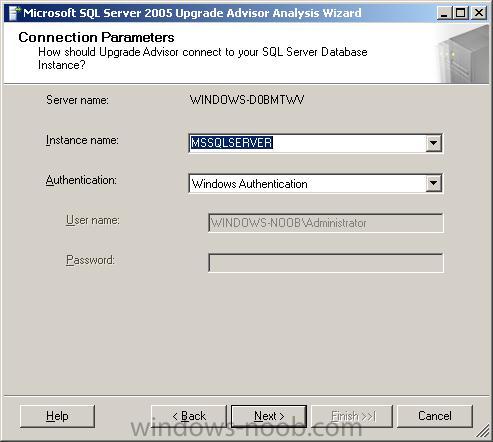The height and width of the screenshot is (442, 493).
Task: Click the WINDOWS-D0BMTWV server name text
Action: [x=247, y=100]
